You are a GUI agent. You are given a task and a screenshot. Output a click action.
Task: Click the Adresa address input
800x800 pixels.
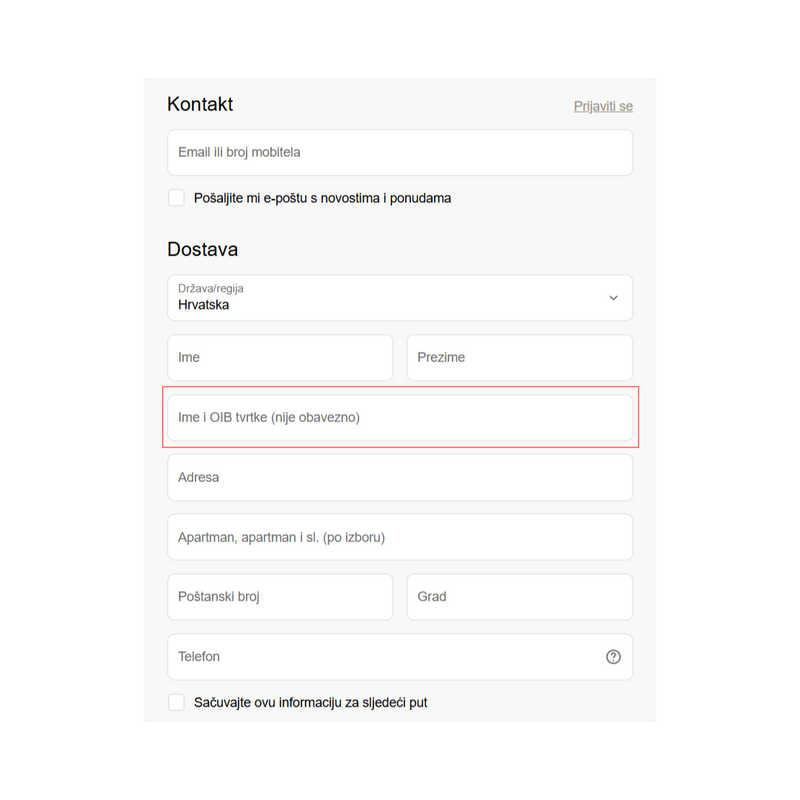coord(400,477)
